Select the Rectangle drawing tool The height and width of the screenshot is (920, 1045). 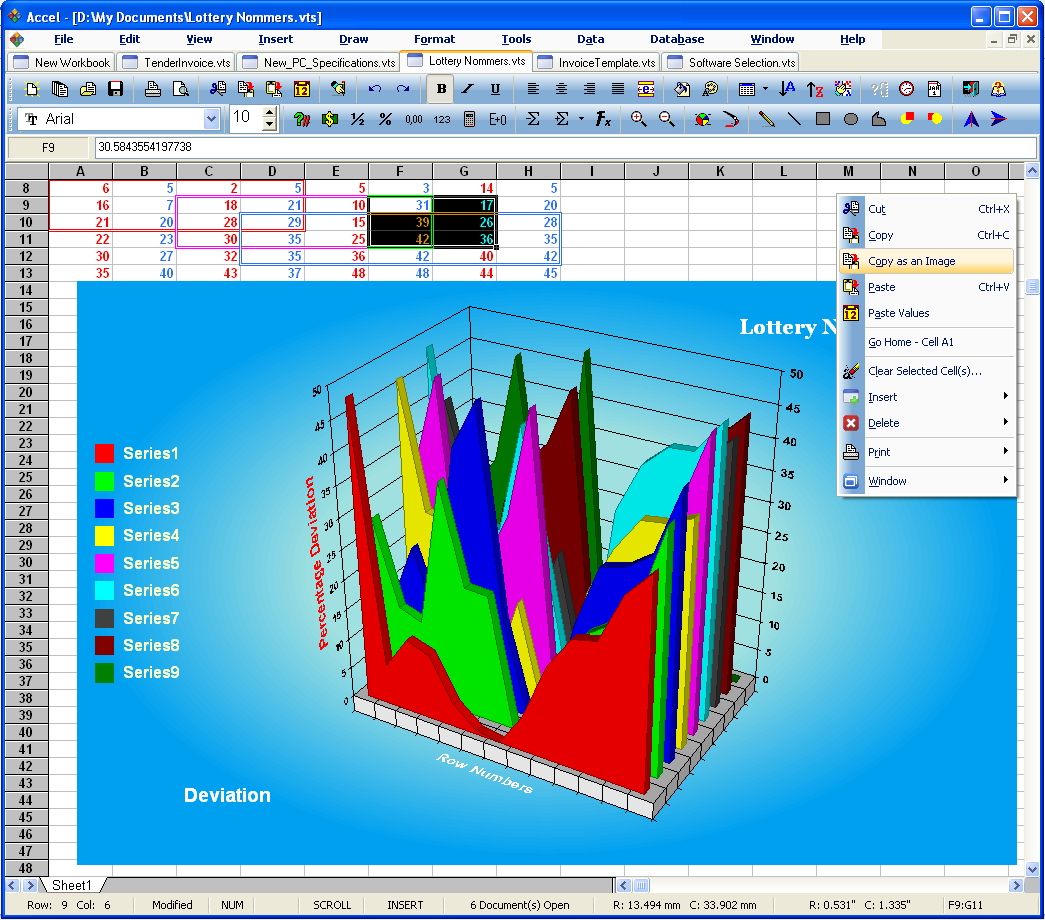822,119
